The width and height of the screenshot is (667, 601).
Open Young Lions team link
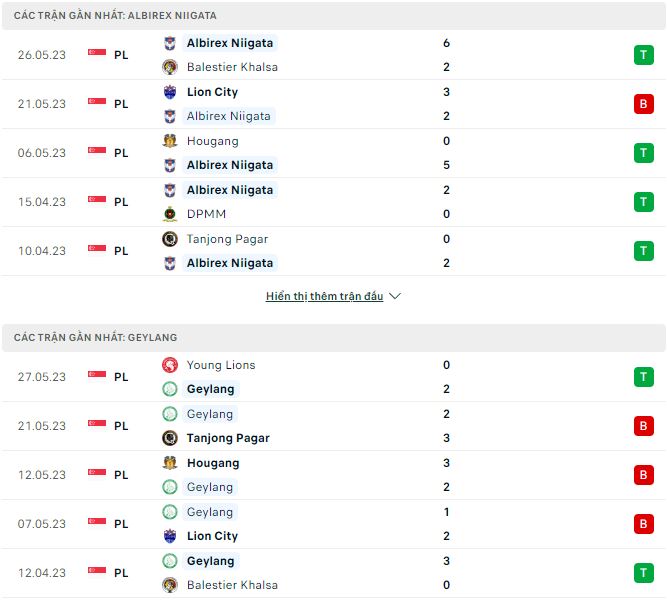coord(221,365)
